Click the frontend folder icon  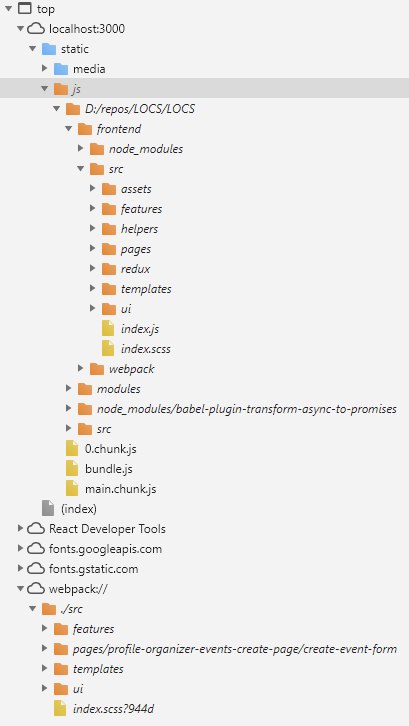tap(85, 129)
